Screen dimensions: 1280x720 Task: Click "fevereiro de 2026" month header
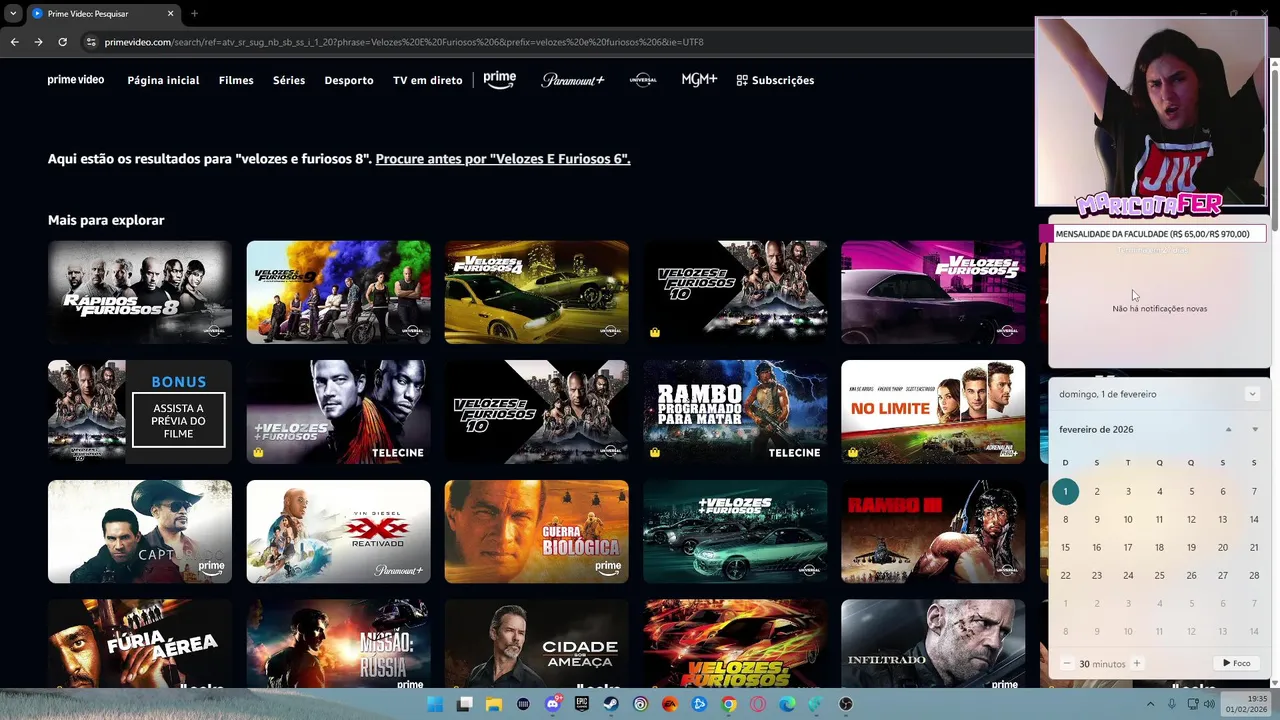point(1096,430)
